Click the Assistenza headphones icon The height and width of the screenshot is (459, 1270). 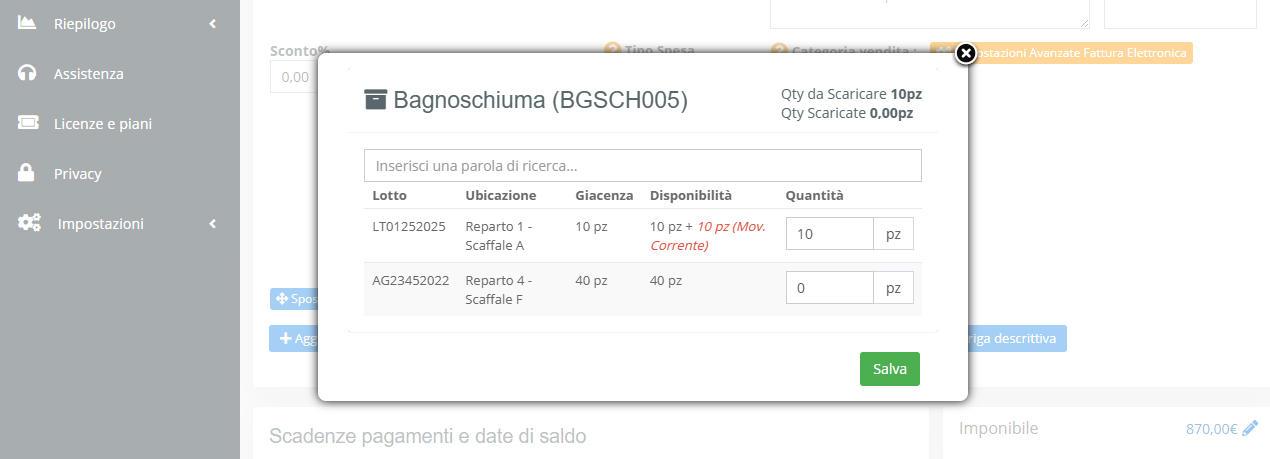[x=27, y=74]
